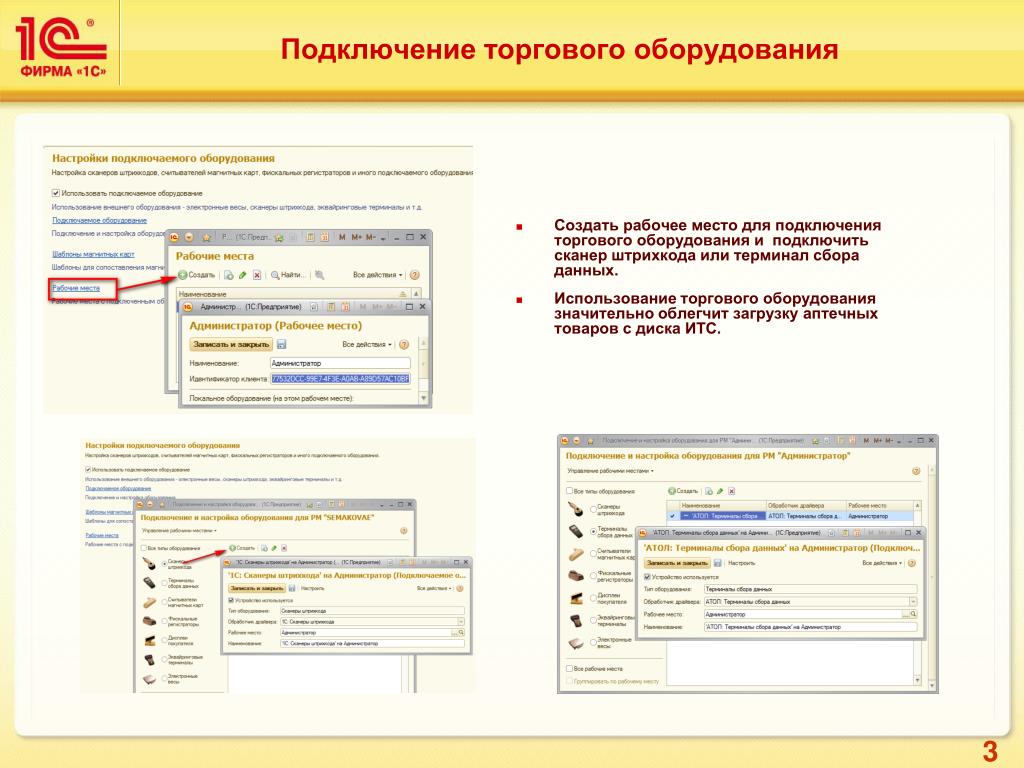This screenshot has width=1024, height=768.
Task: Select Электронные весы radio in РМ Администратор window
Action: point(593,643)
